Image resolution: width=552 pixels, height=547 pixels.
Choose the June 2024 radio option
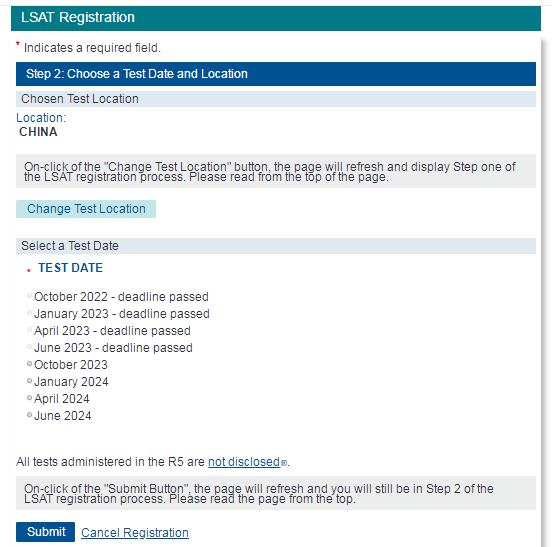coord(30,415)
